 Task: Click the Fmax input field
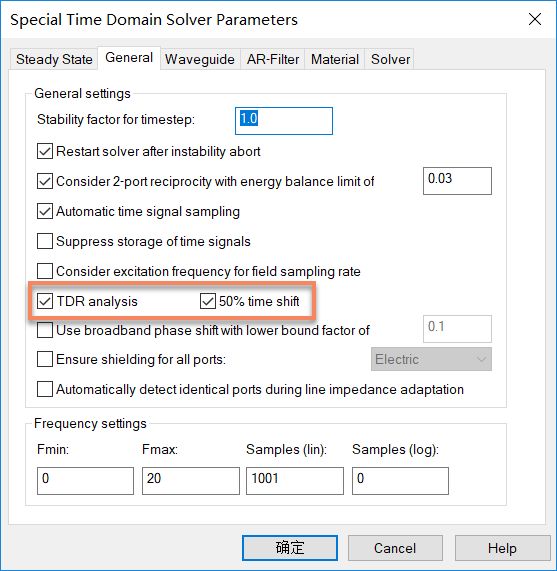pos(191,481)
